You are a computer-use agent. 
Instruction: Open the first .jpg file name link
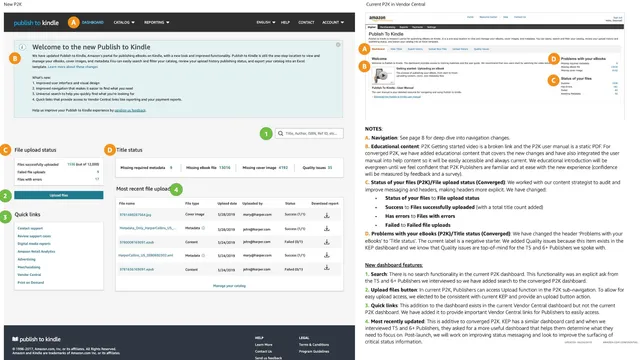135,215
